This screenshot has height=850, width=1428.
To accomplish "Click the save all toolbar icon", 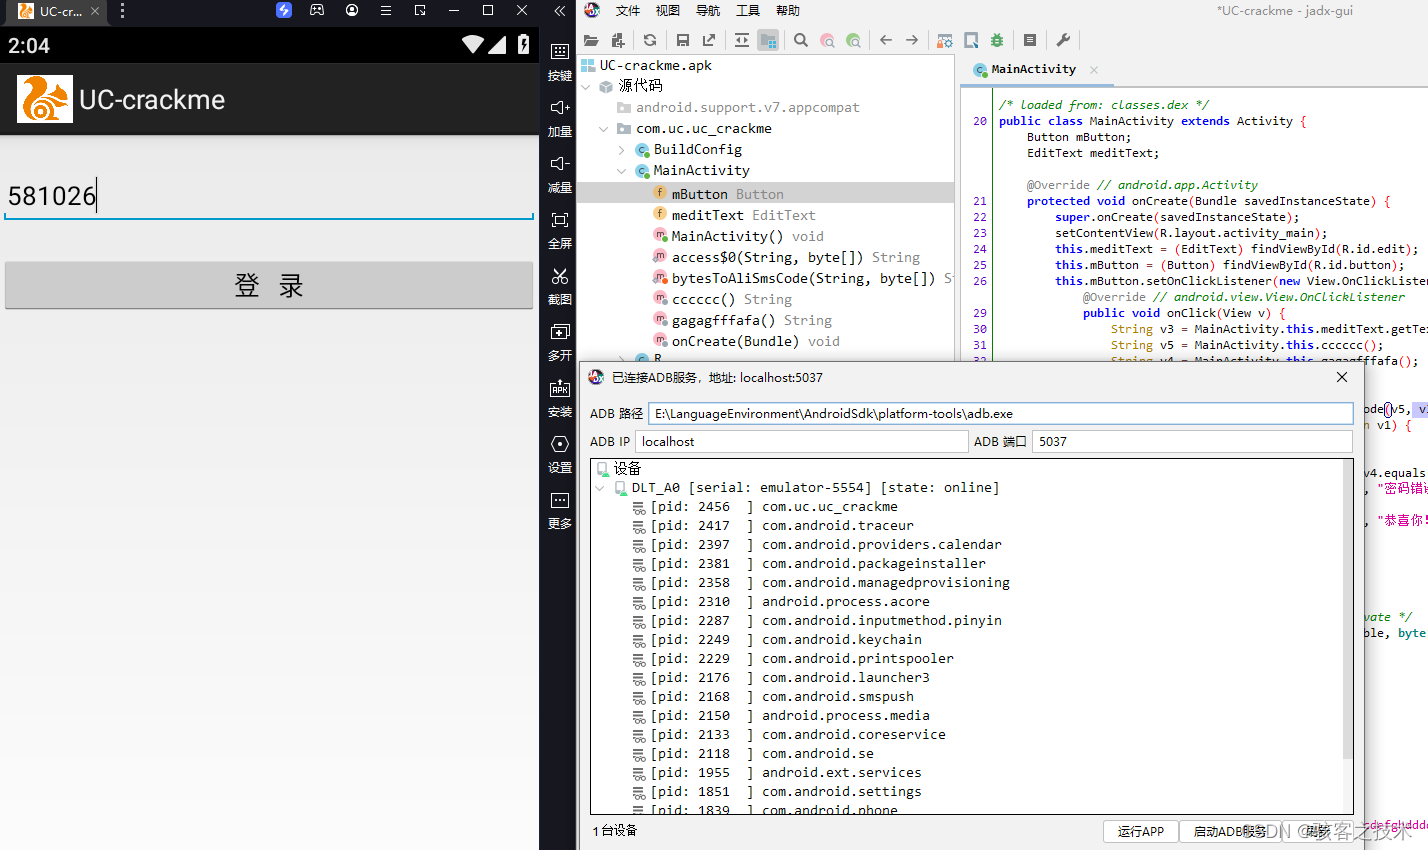I will point(682,40).
